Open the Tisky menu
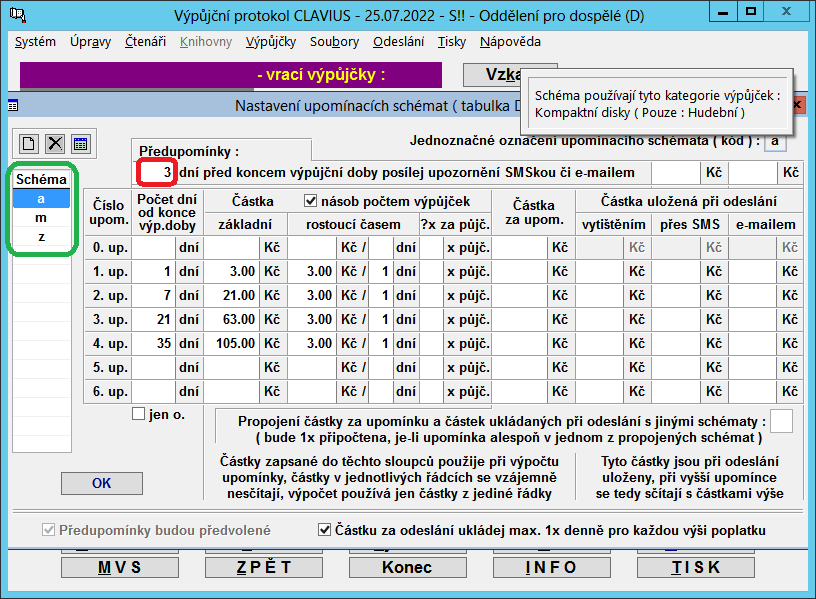This screenshot has width=816, height=599. 452,42
